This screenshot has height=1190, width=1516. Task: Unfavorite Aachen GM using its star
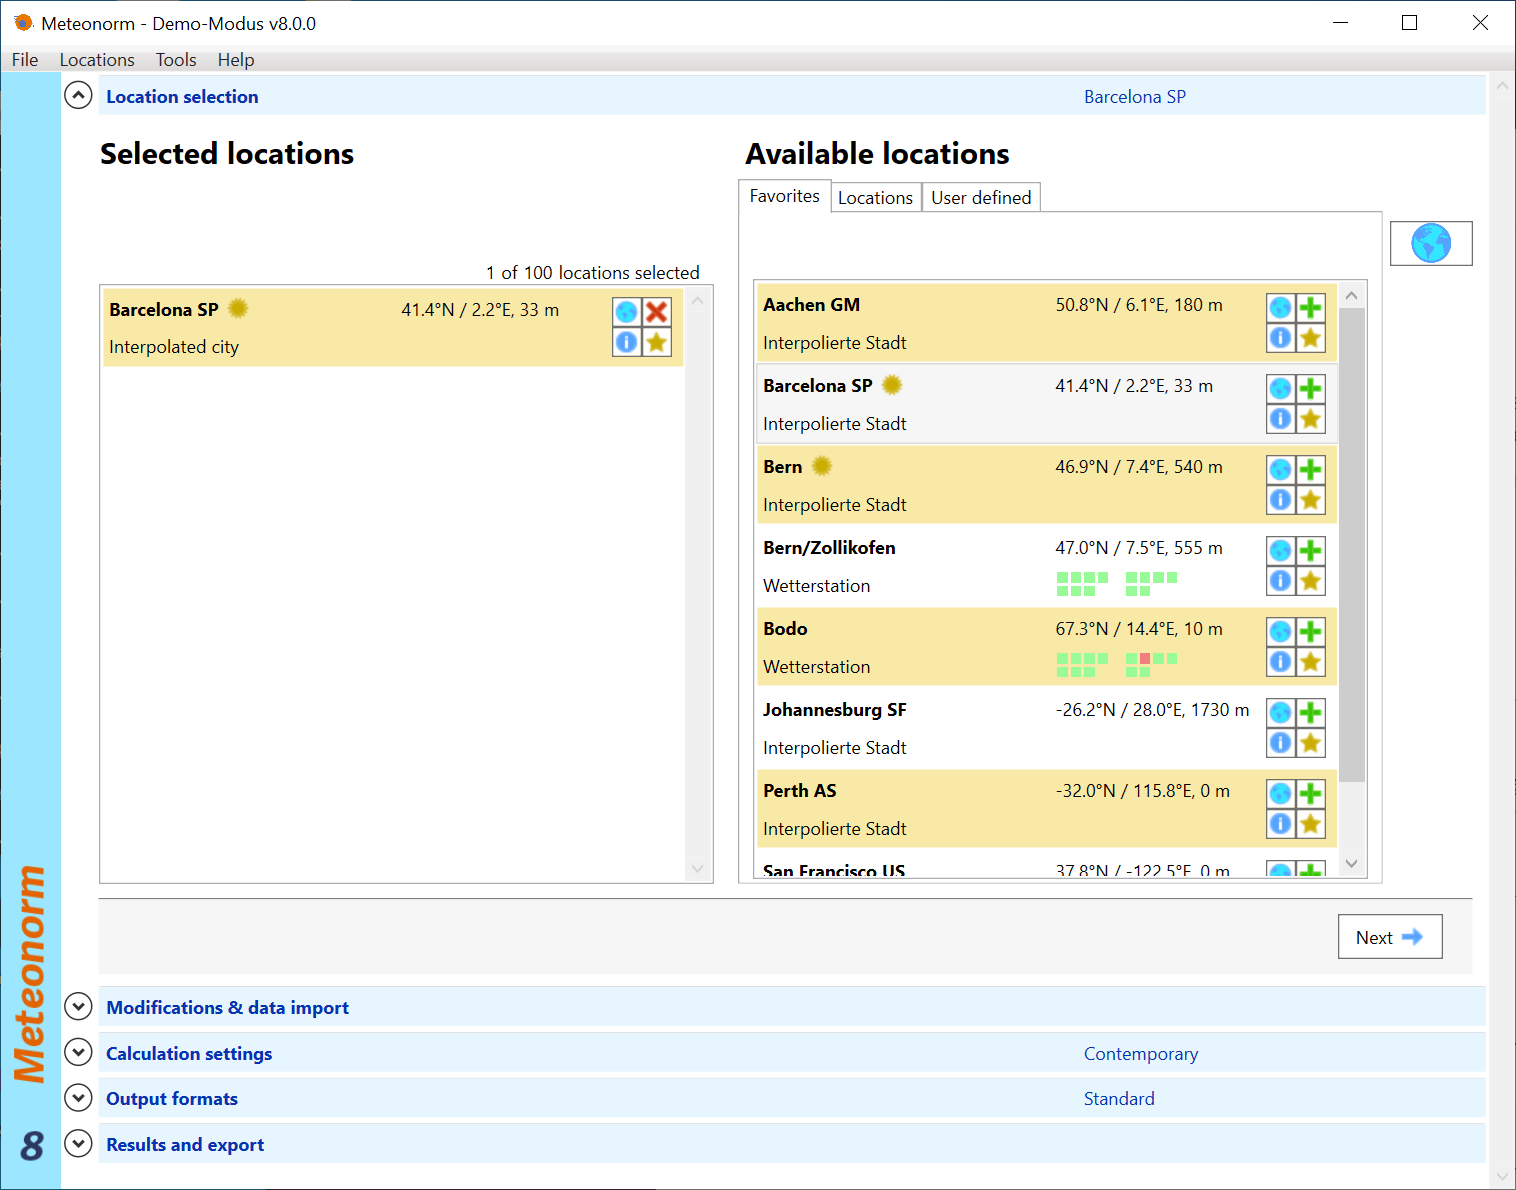(x=1310, y=338)
